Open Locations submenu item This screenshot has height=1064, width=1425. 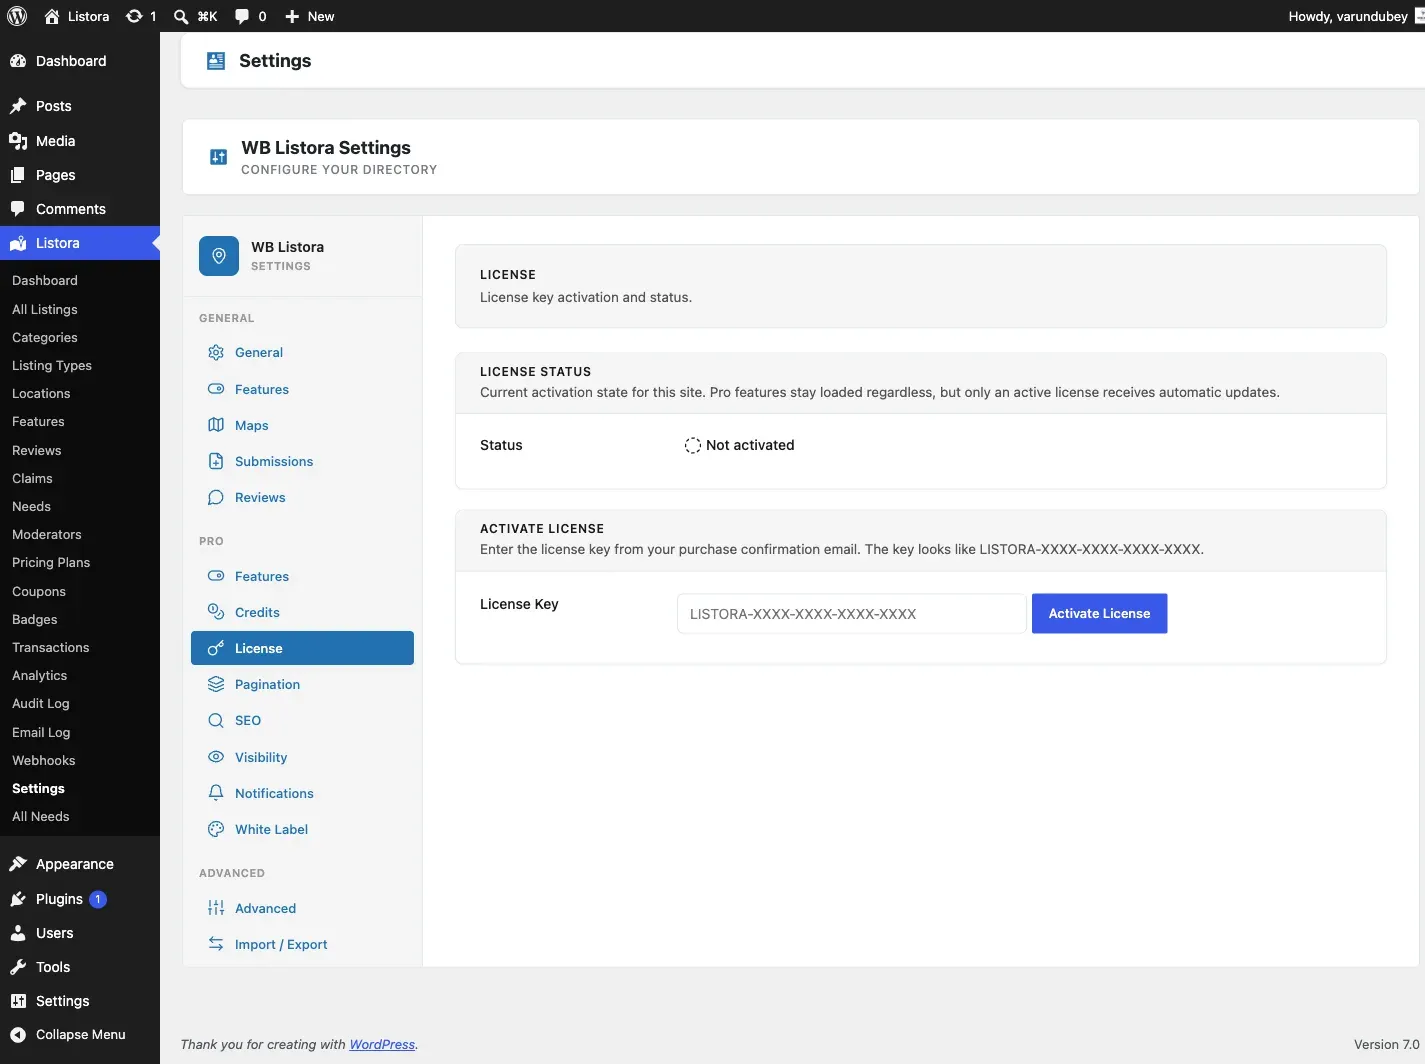click(x=41, y=393)
